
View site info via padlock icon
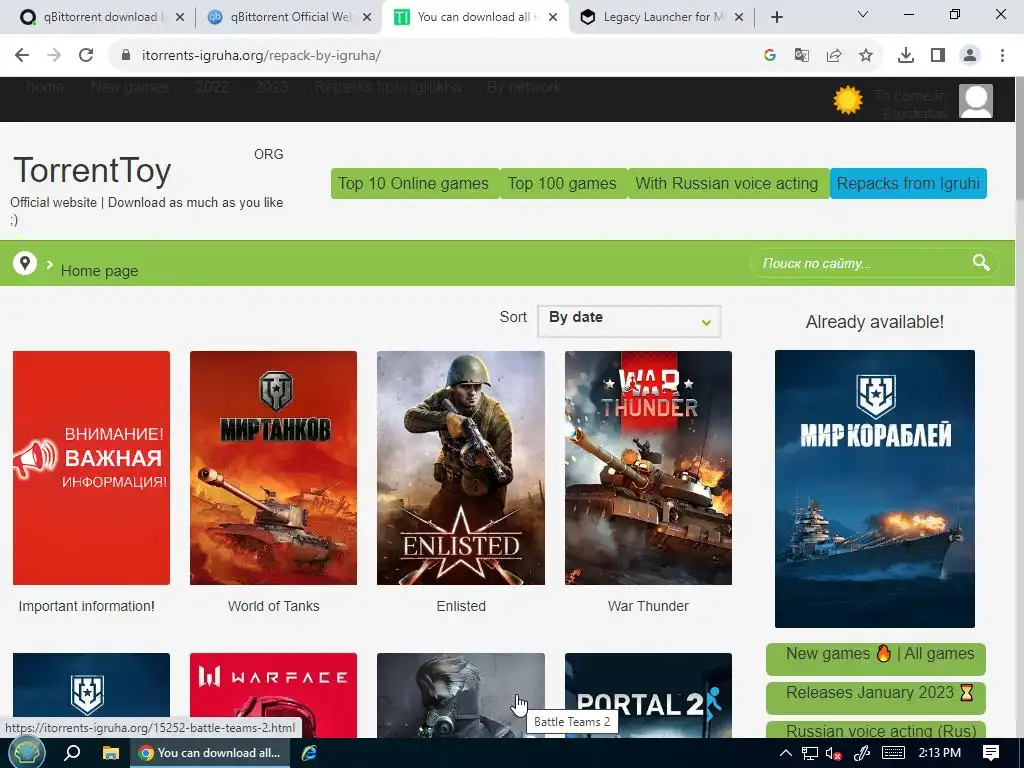tap(126, 56)
